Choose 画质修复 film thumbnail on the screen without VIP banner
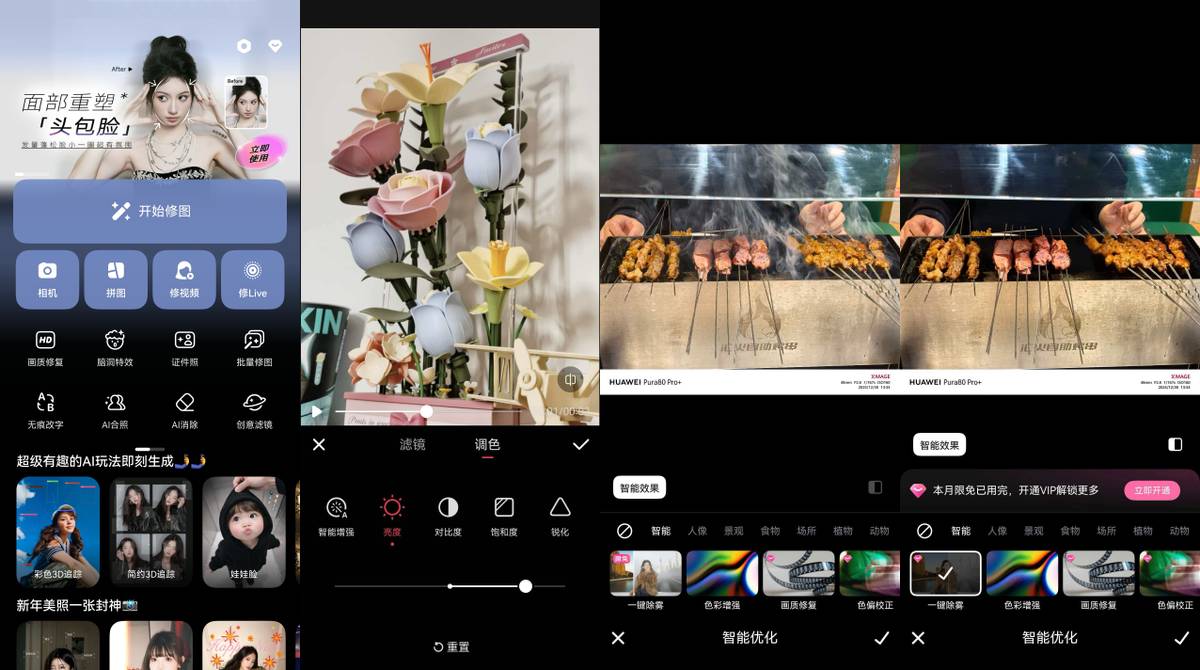The image size is (1200, 670). [798, 573]
